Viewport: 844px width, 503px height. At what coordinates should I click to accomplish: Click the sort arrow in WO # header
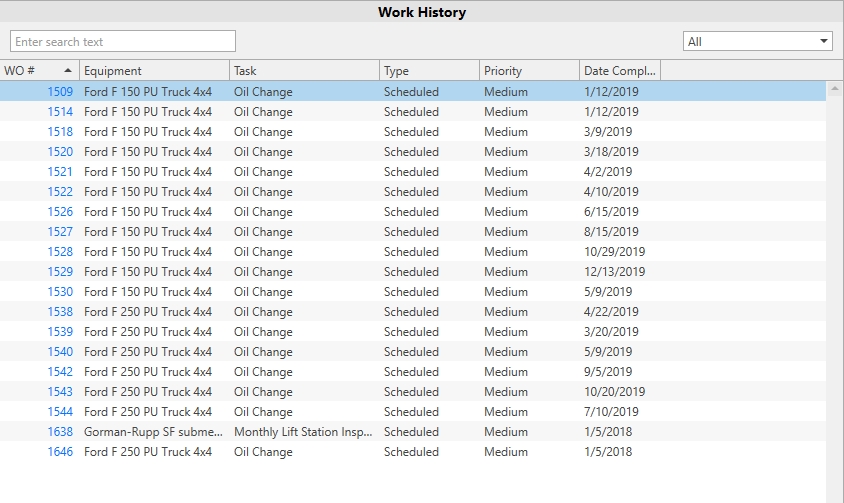coord(67,71)
